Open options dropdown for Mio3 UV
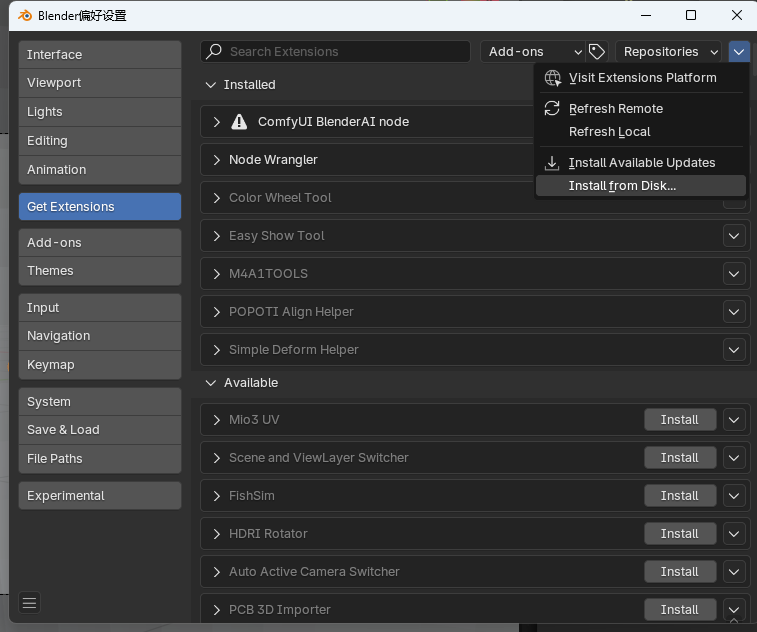This screenshot has width=757, height=632. [x=735, y=420]
